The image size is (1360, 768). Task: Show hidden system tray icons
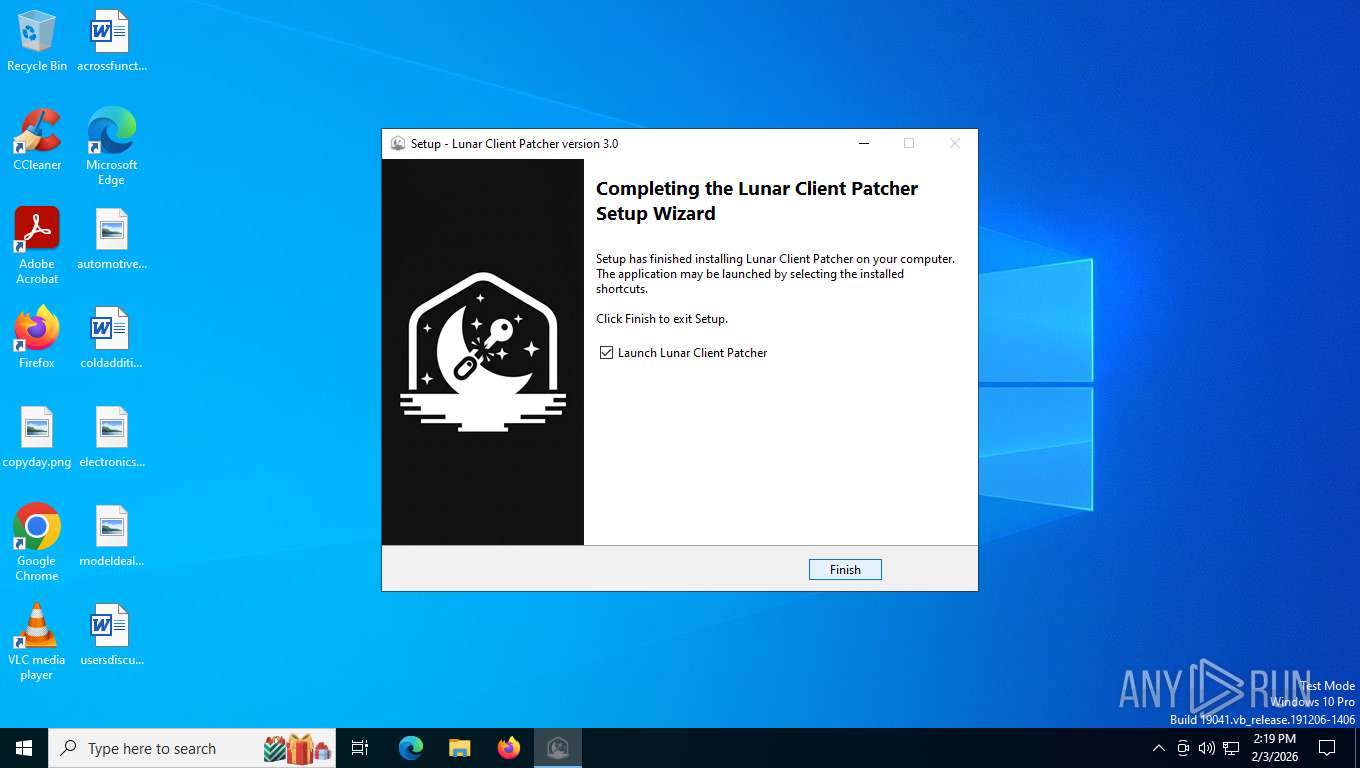coord(1159,748)
